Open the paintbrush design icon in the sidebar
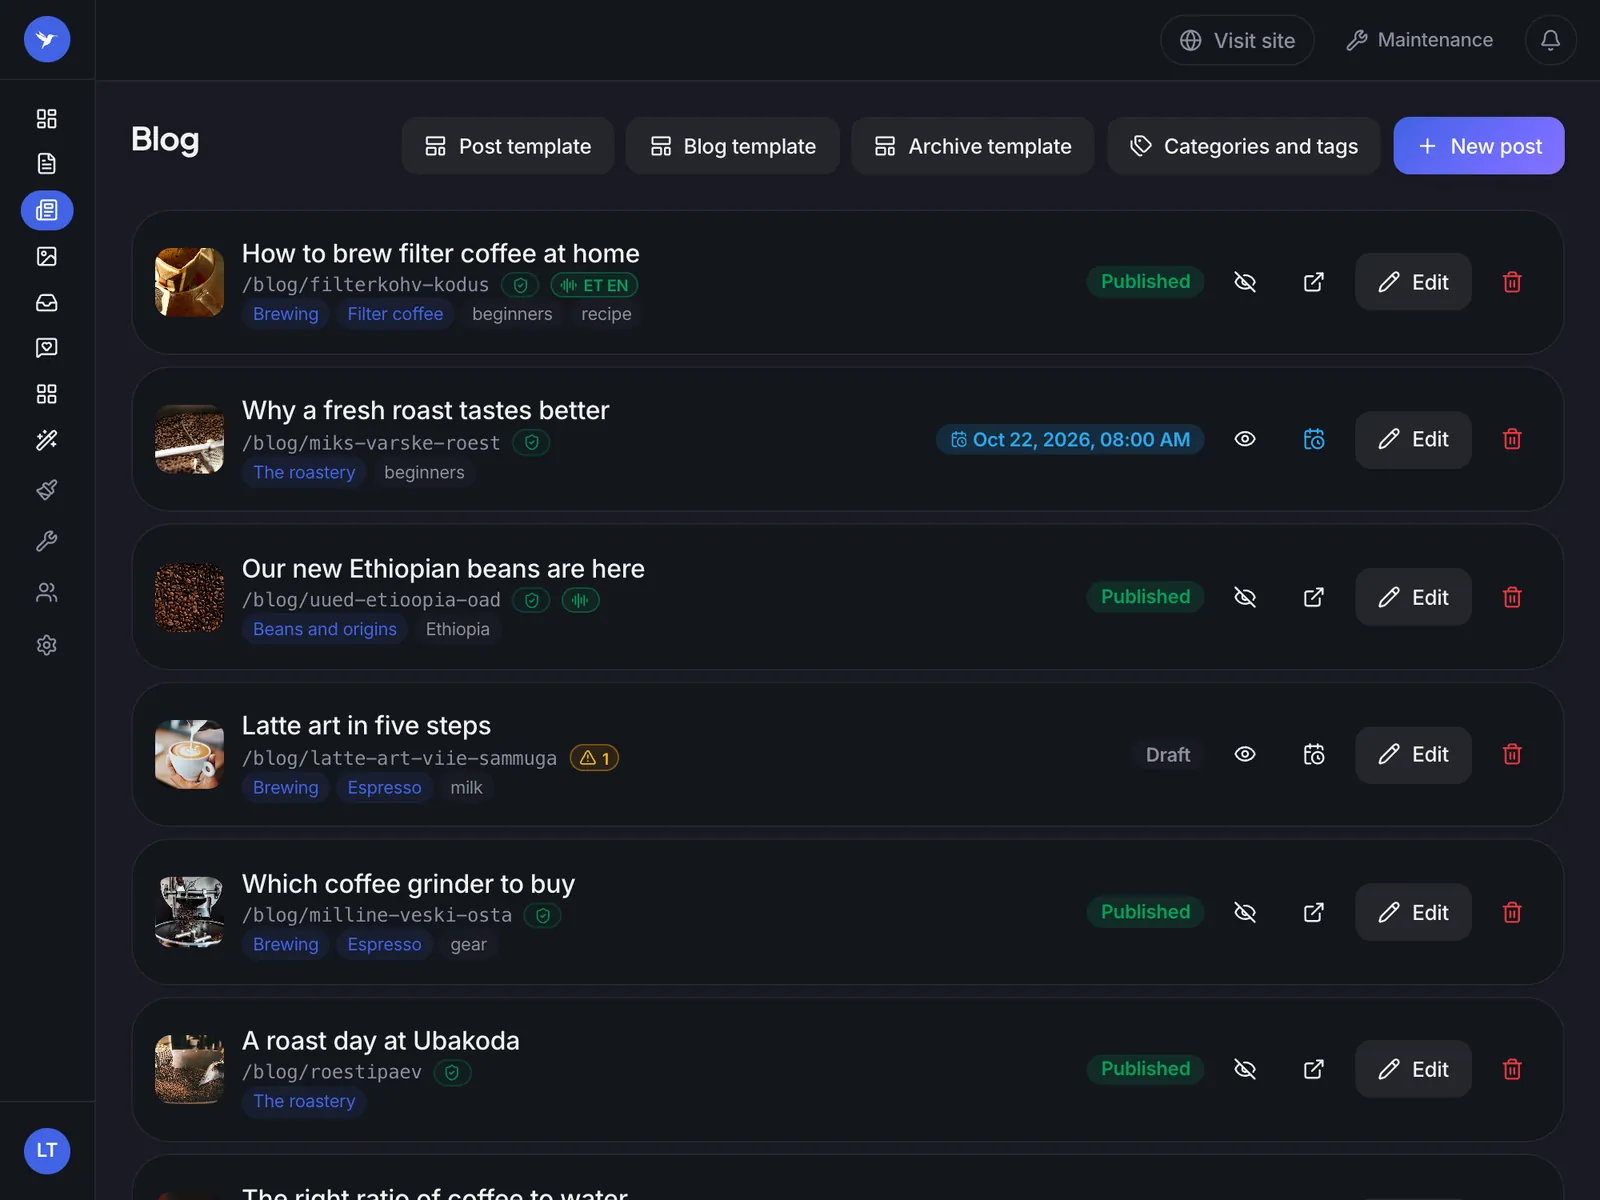 pos(47,490)
